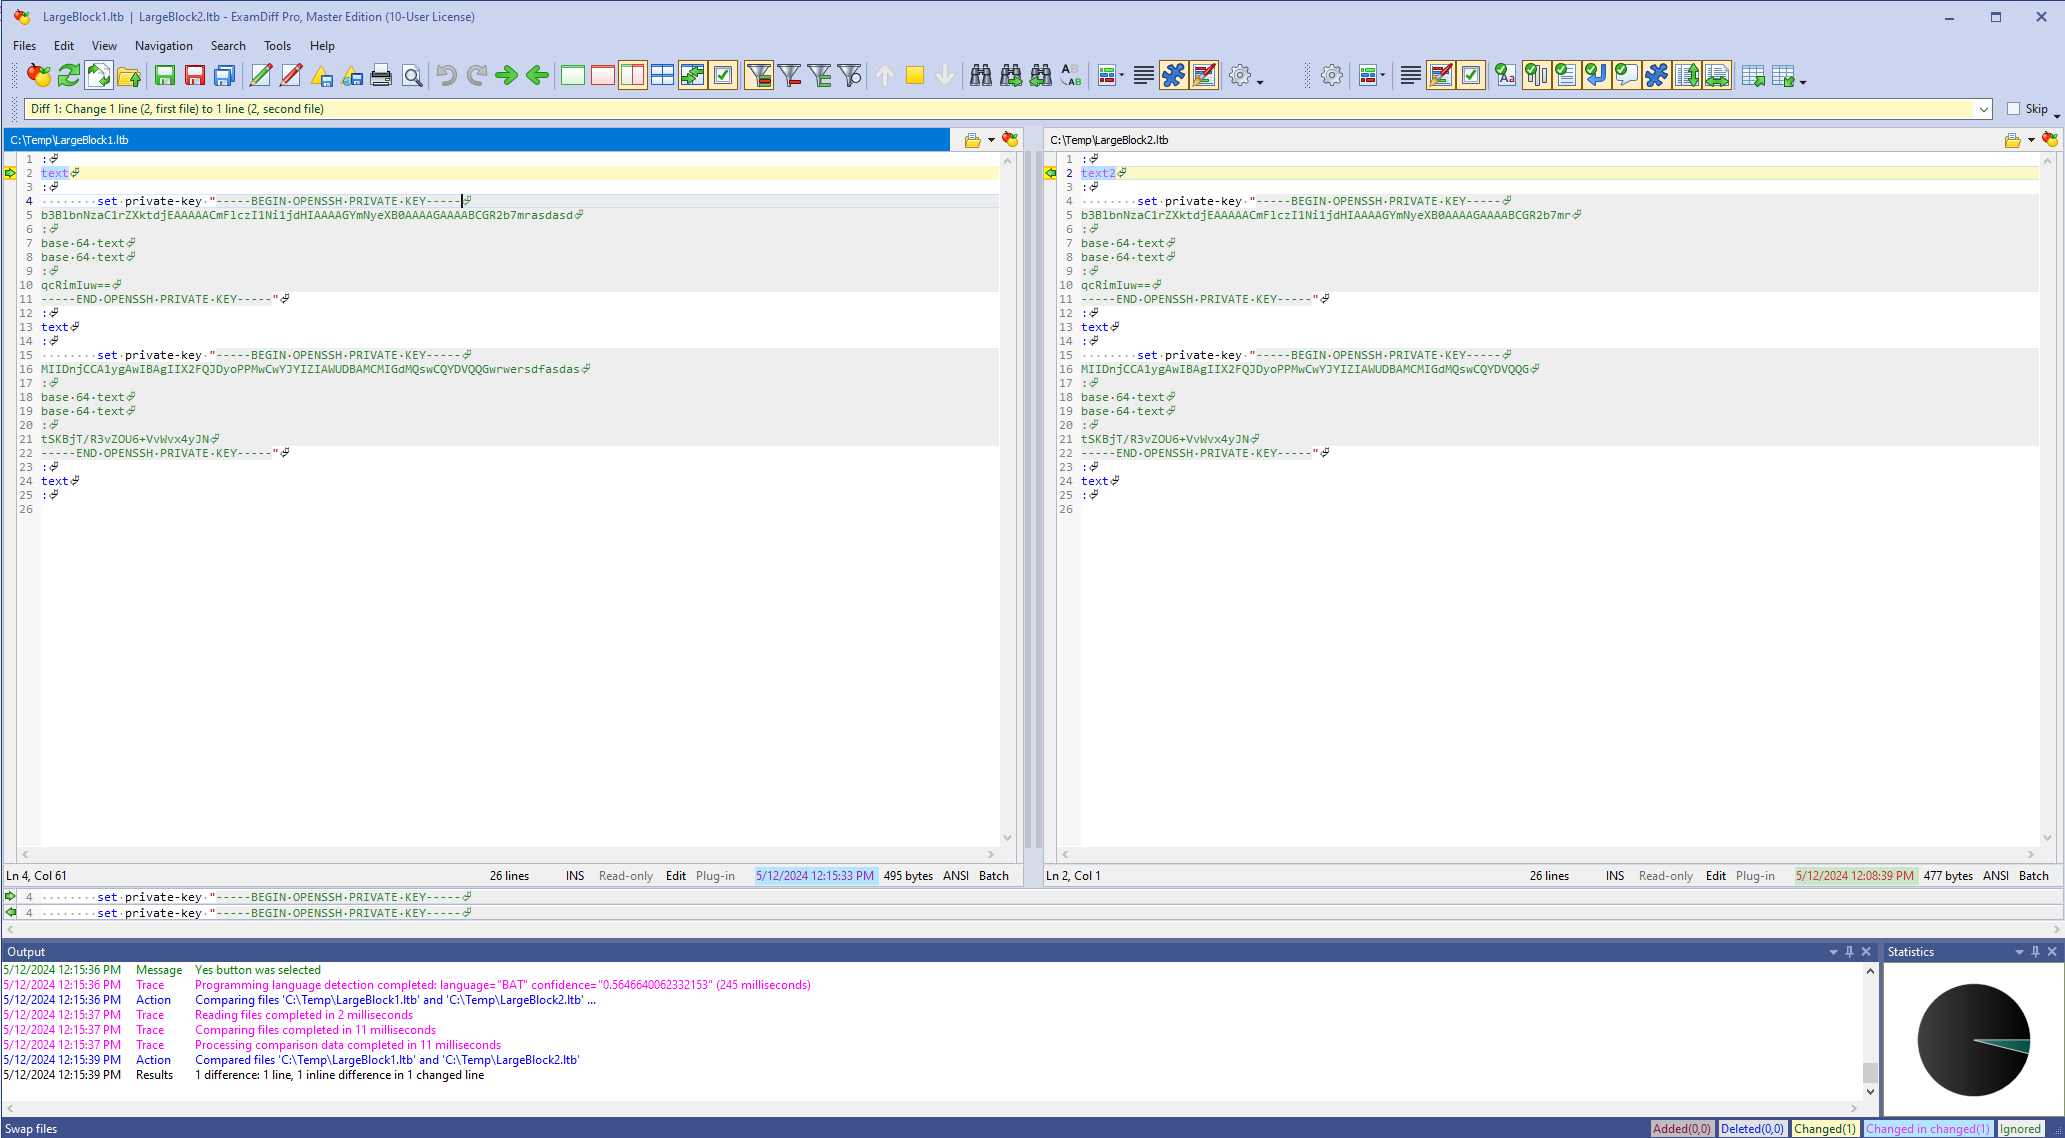Click the right pane Batch status label
Viewport: 2065px width, 1138px height.
coord(2034,876)
